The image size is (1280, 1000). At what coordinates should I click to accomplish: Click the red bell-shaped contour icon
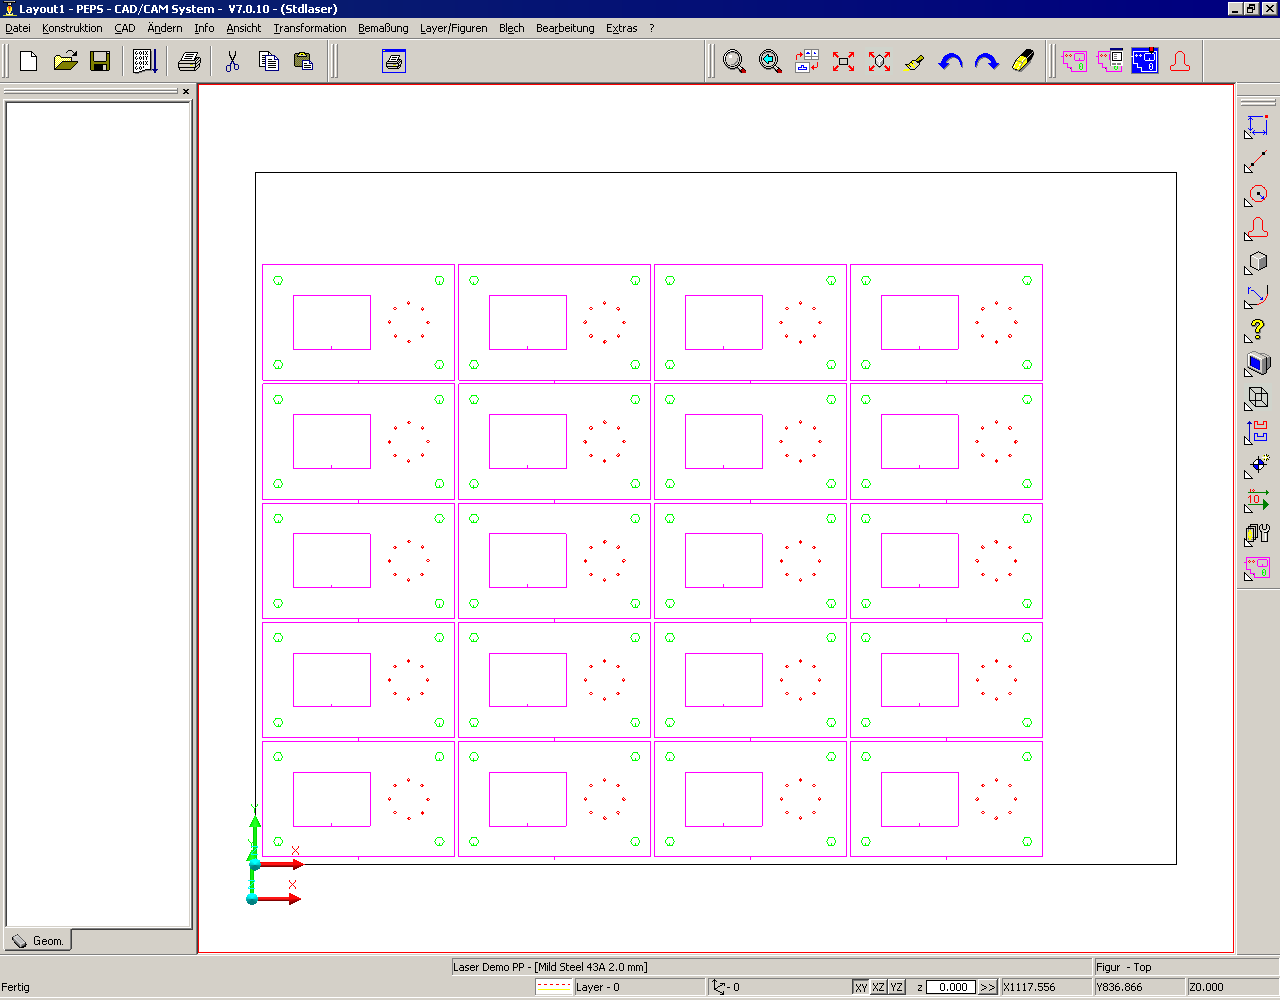1180,62
